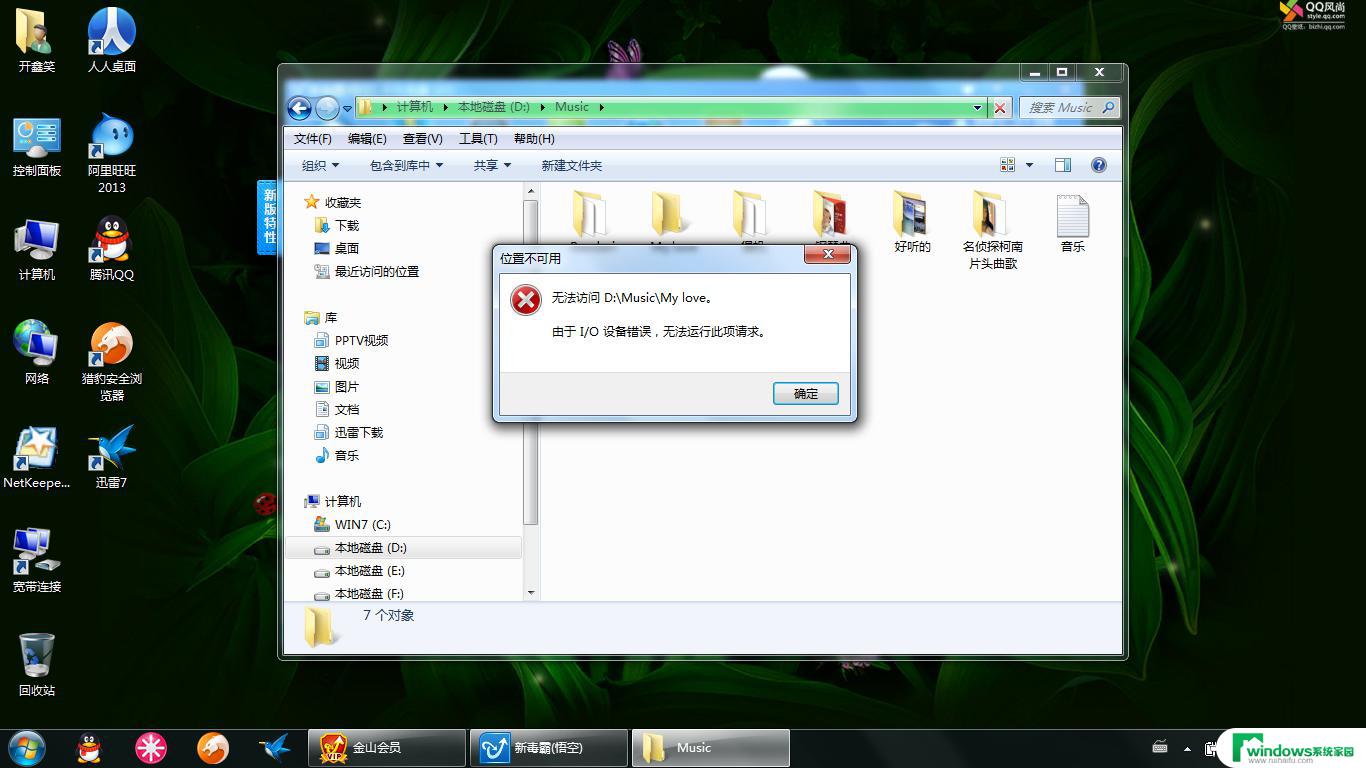Viewport: 1366px width, 768px height.
Task: Select the PPTV视频 library
Action: click(x=351, y=341)
